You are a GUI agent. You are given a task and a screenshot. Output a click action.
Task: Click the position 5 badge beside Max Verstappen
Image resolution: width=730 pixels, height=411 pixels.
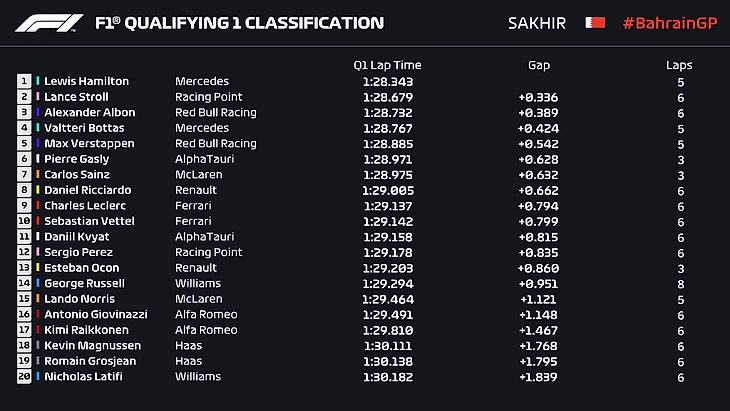[25, 143]
